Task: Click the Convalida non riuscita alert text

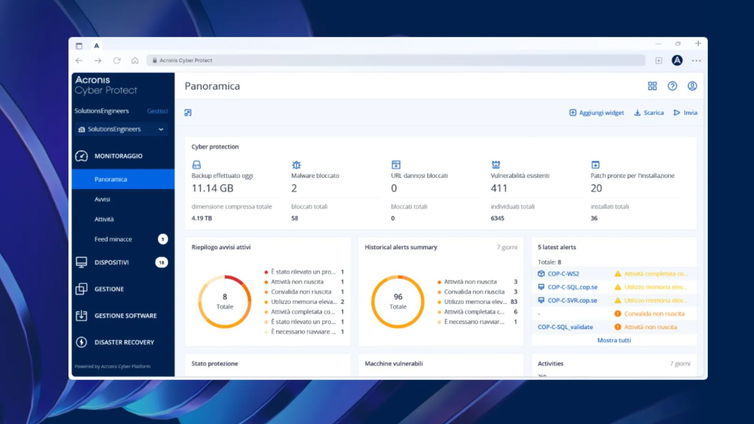Action: [654, 313]
